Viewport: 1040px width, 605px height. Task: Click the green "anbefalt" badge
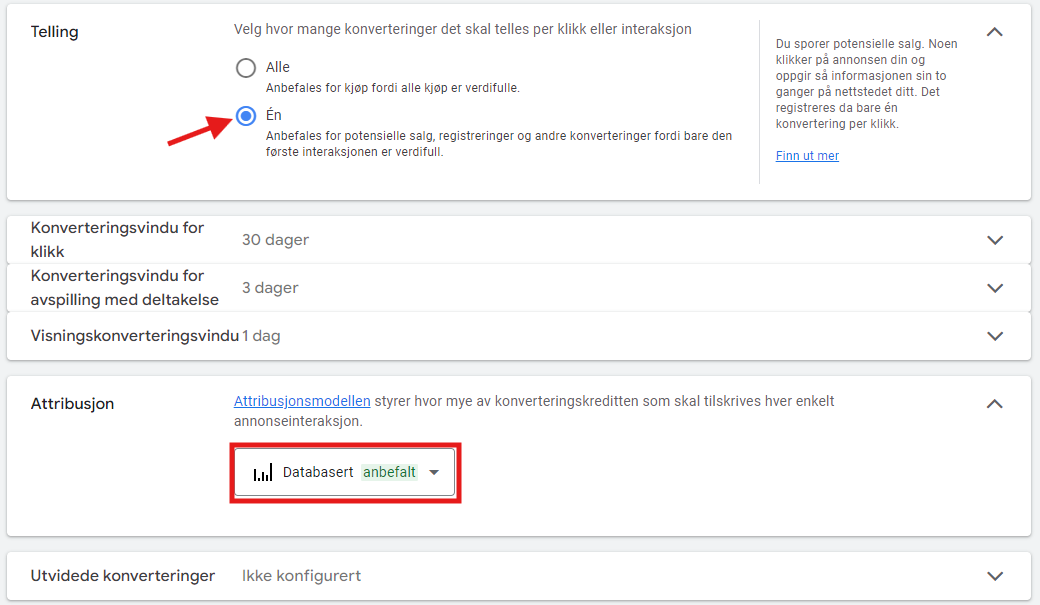coord(389,472)
